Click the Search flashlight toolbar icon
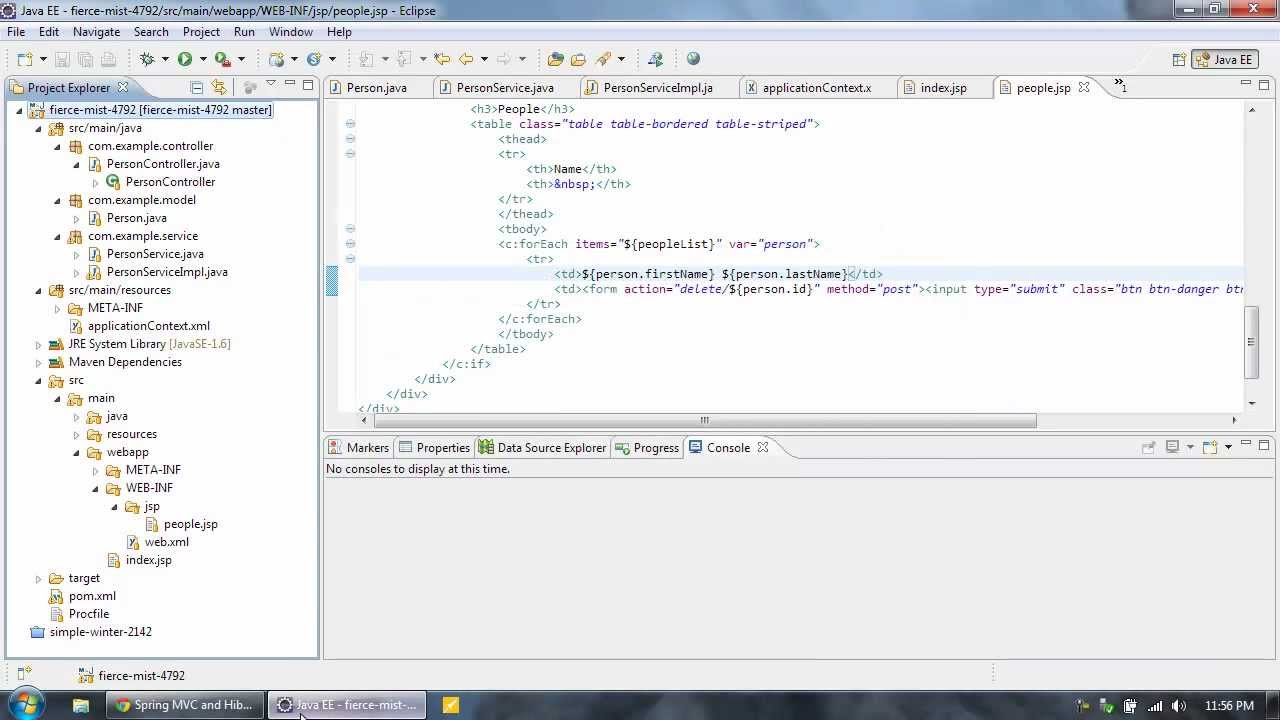This screenshot has width=1280, height=720. 602,59
